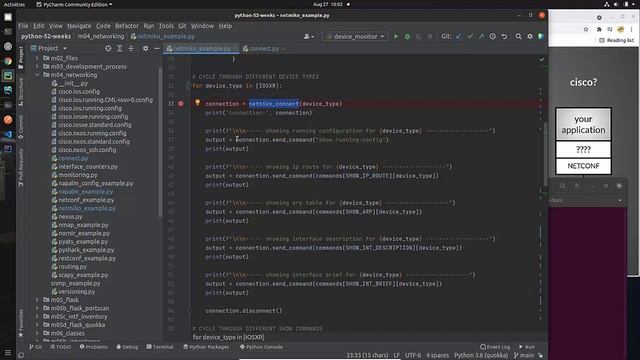Open Project panel options gear
The width and height of the screenshot is (640, 360).
click(x=145, y=48)
